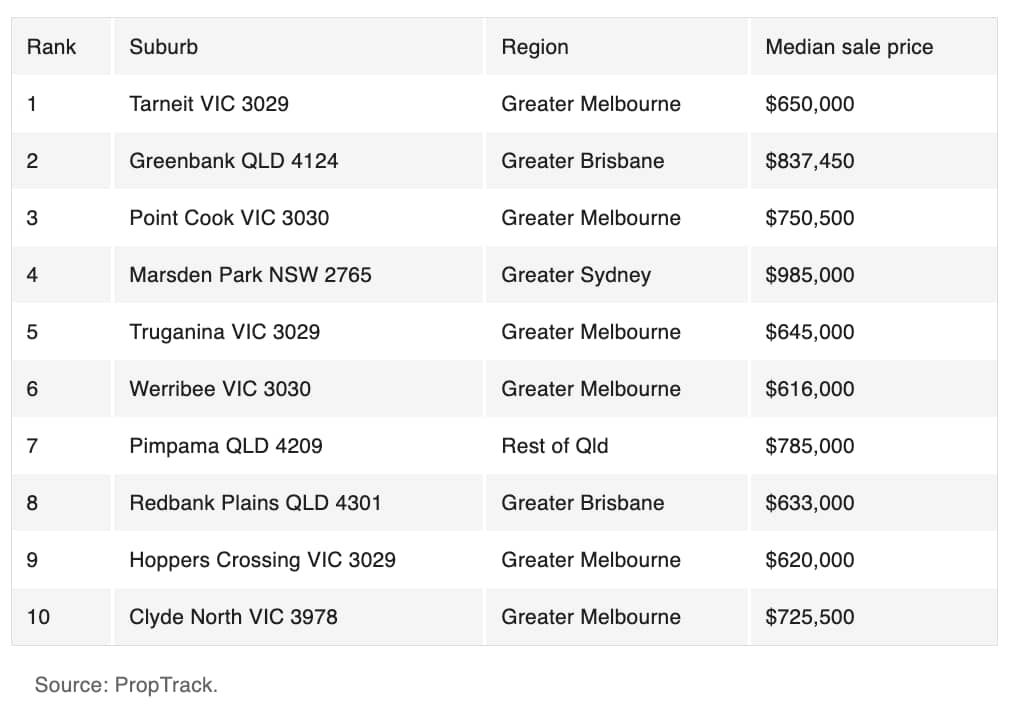Select the Clyde North VIC 3978 cell

pyautogui.click(x=298, y=616)
